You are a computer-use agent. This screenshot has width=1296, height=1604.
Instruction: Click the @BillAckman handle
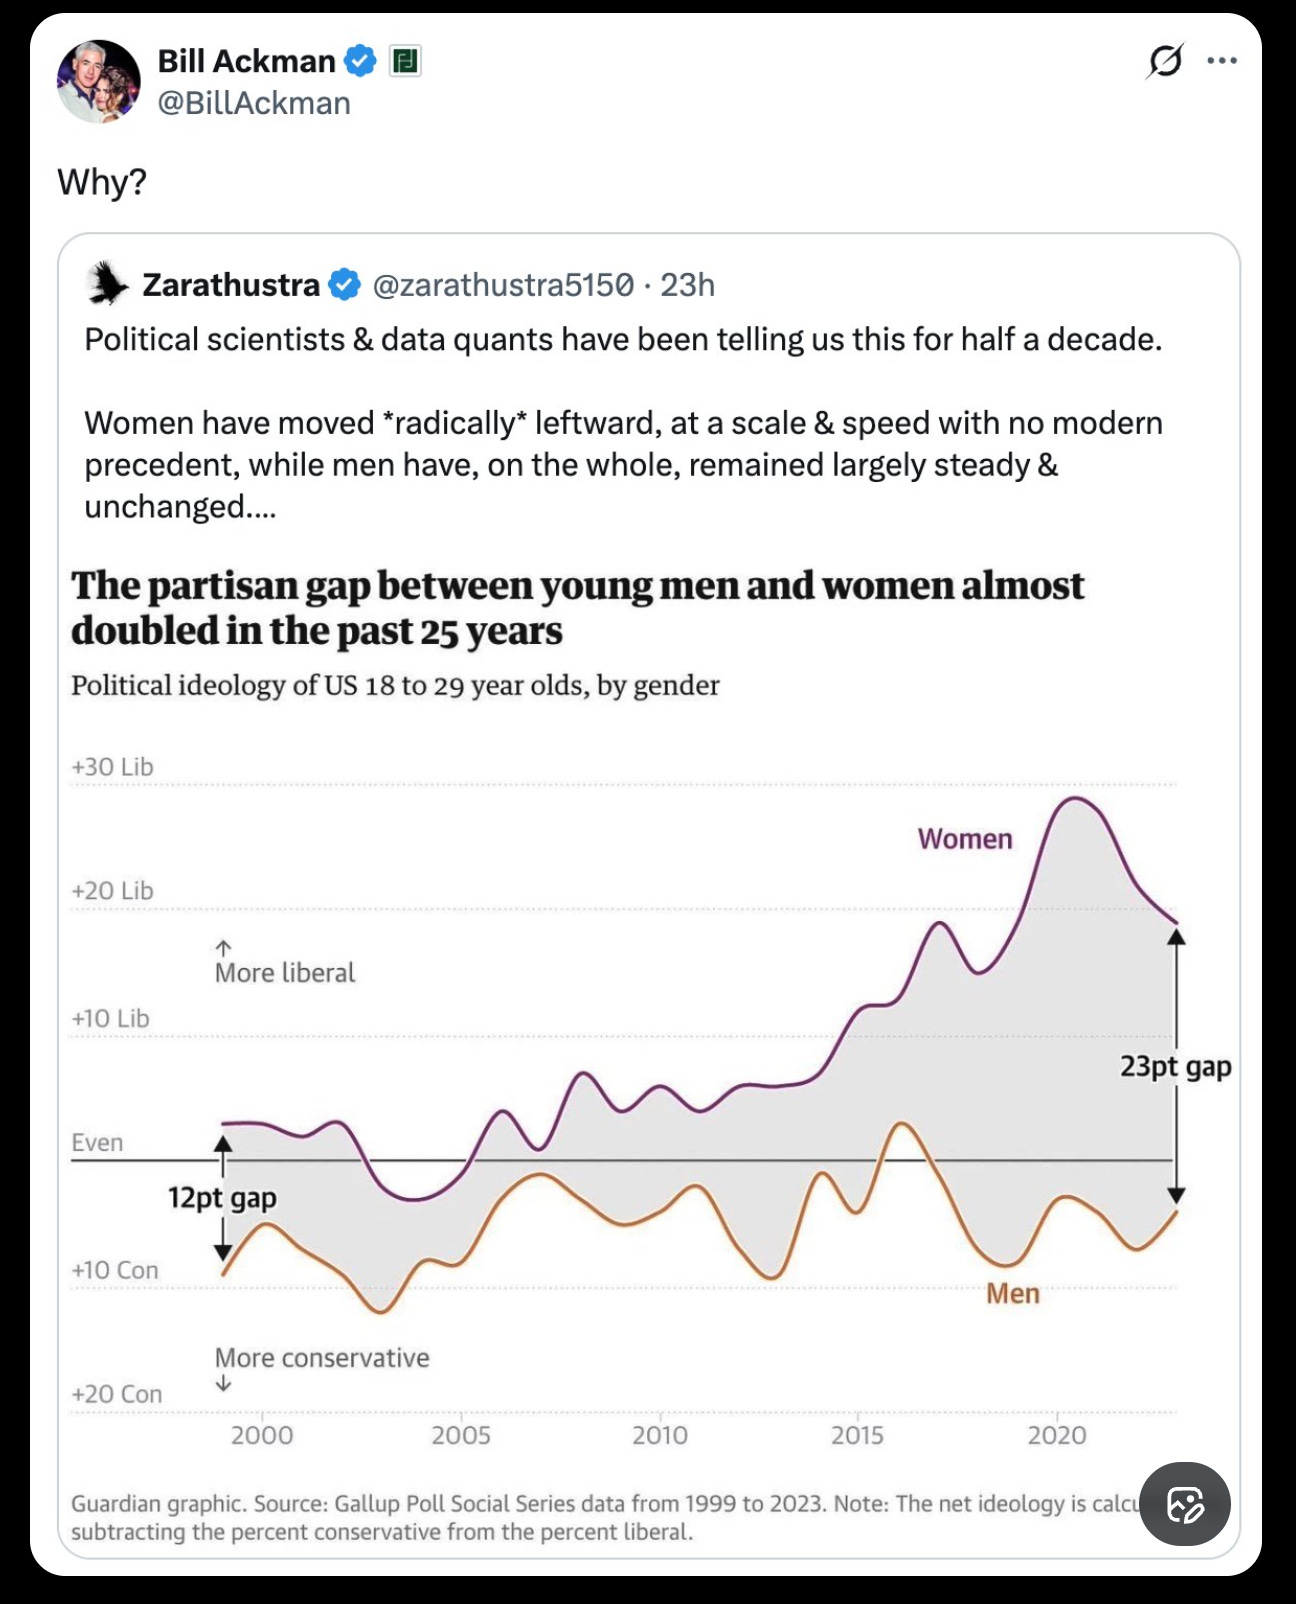[x=254, y=103]
